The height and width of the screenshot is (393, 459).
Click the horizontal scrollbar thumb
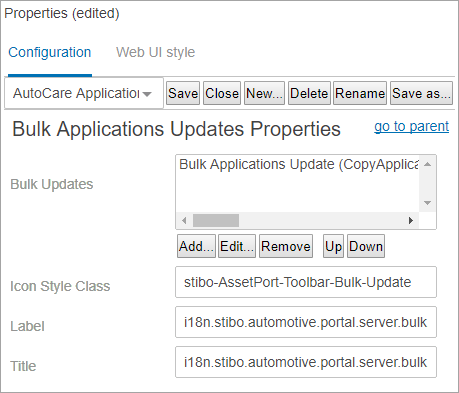pos(216,220)
